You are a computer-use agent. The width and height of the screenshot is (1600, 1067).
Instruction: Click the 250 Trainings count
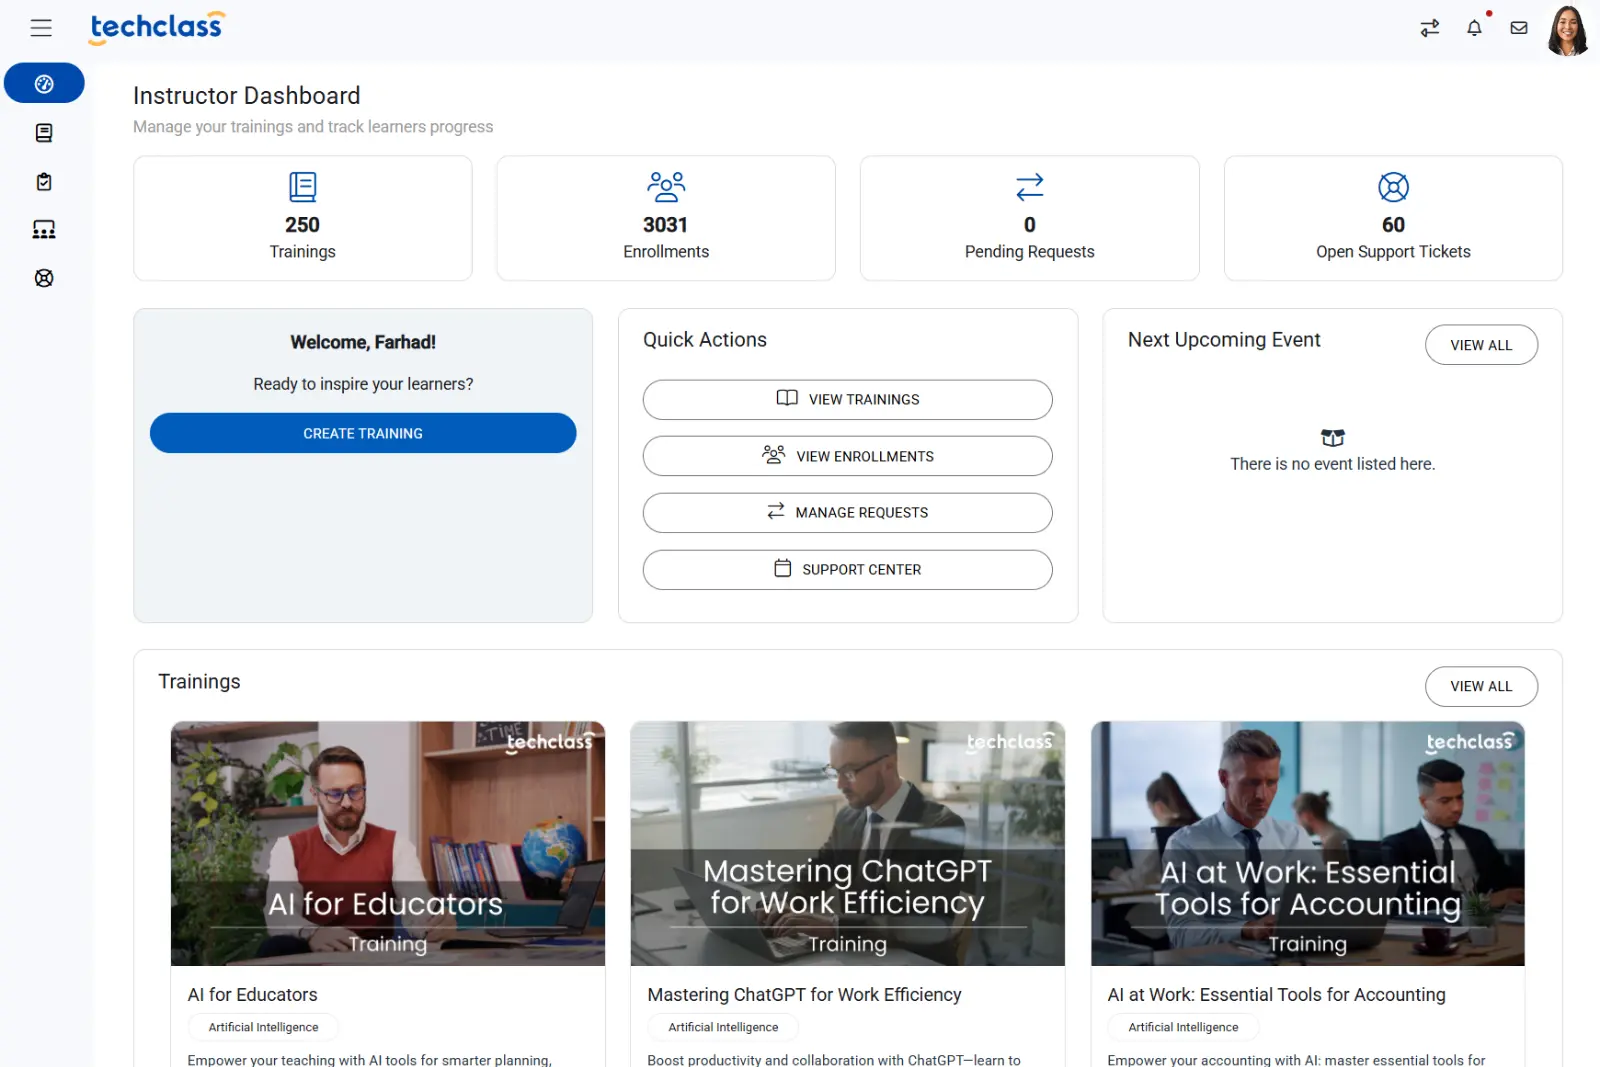tap(302, 225)
